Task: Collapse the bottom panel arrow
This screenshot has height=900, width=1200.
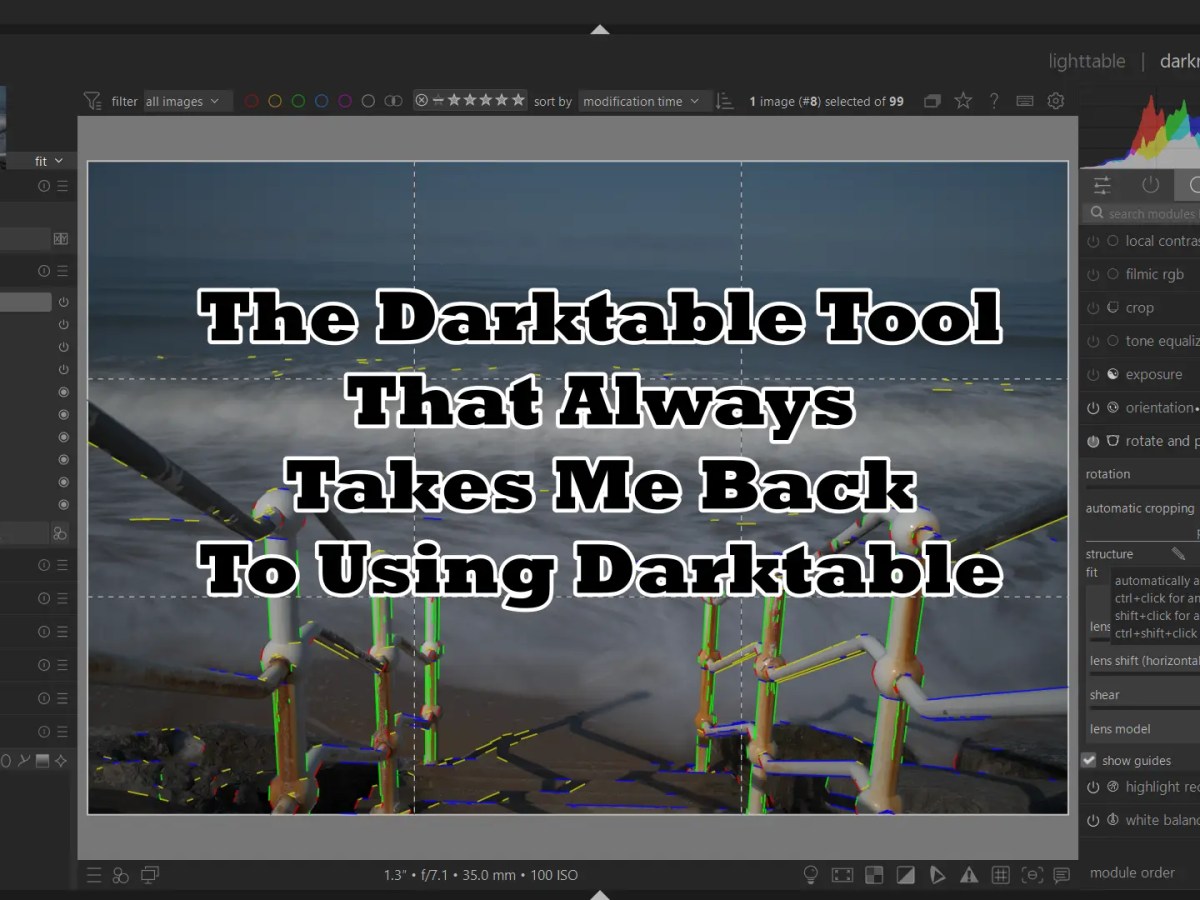Action: [599, 893]
